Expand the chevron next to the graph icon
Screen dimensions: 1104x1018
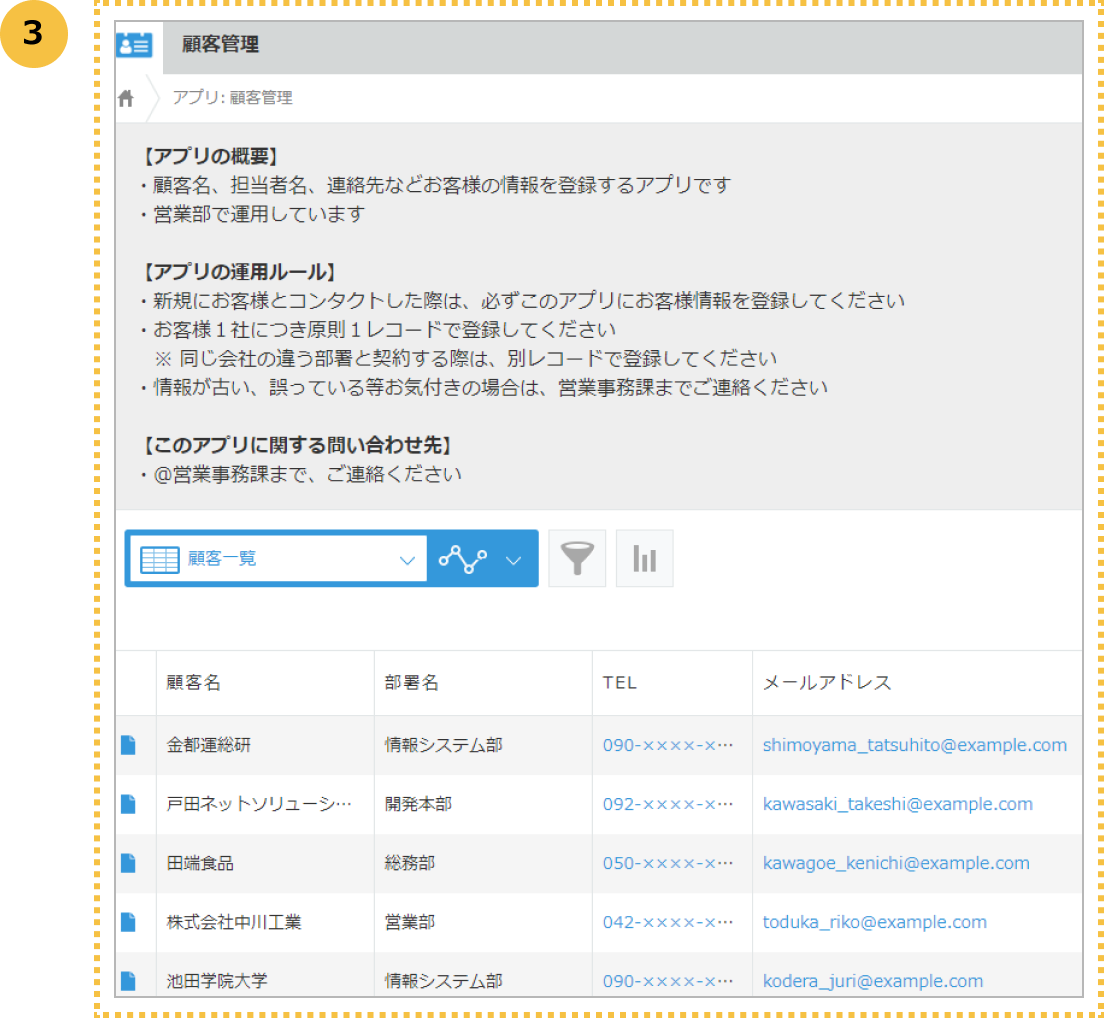point(511,558)
